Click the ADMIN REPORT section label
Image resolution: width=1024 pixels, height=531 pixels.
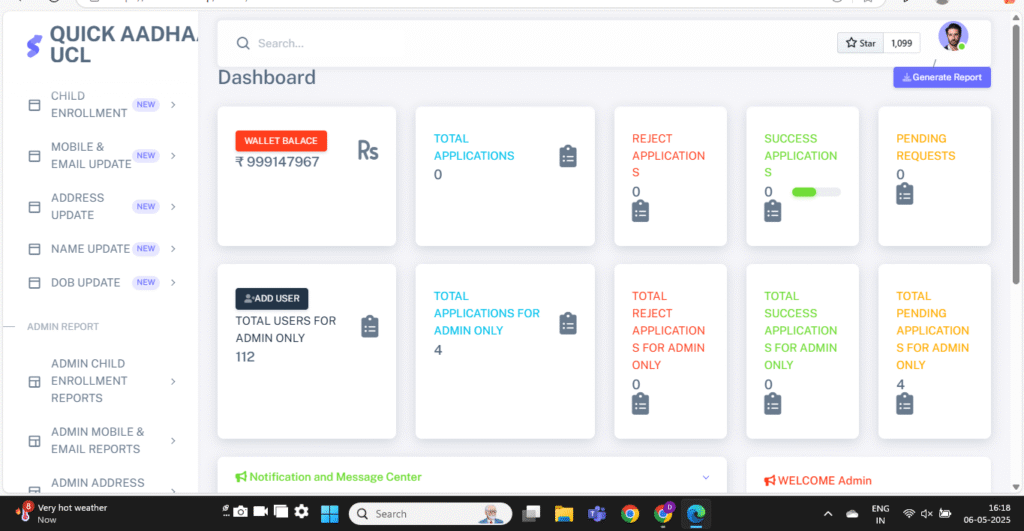(63, 327)
